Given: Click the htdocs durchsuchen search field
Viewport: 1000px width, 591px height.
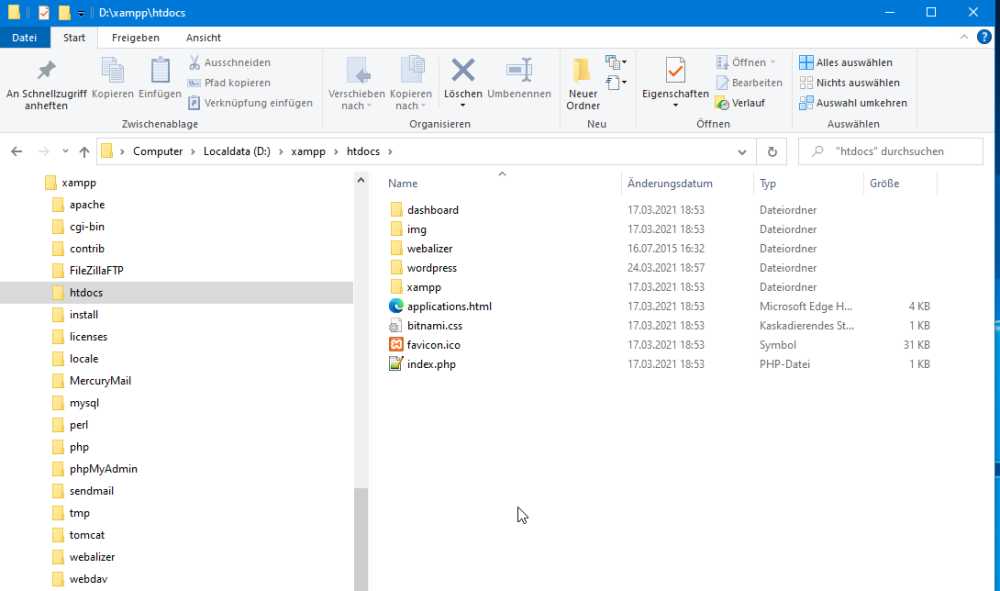Looking at the screenshot, I should click(x=890, y=151).
